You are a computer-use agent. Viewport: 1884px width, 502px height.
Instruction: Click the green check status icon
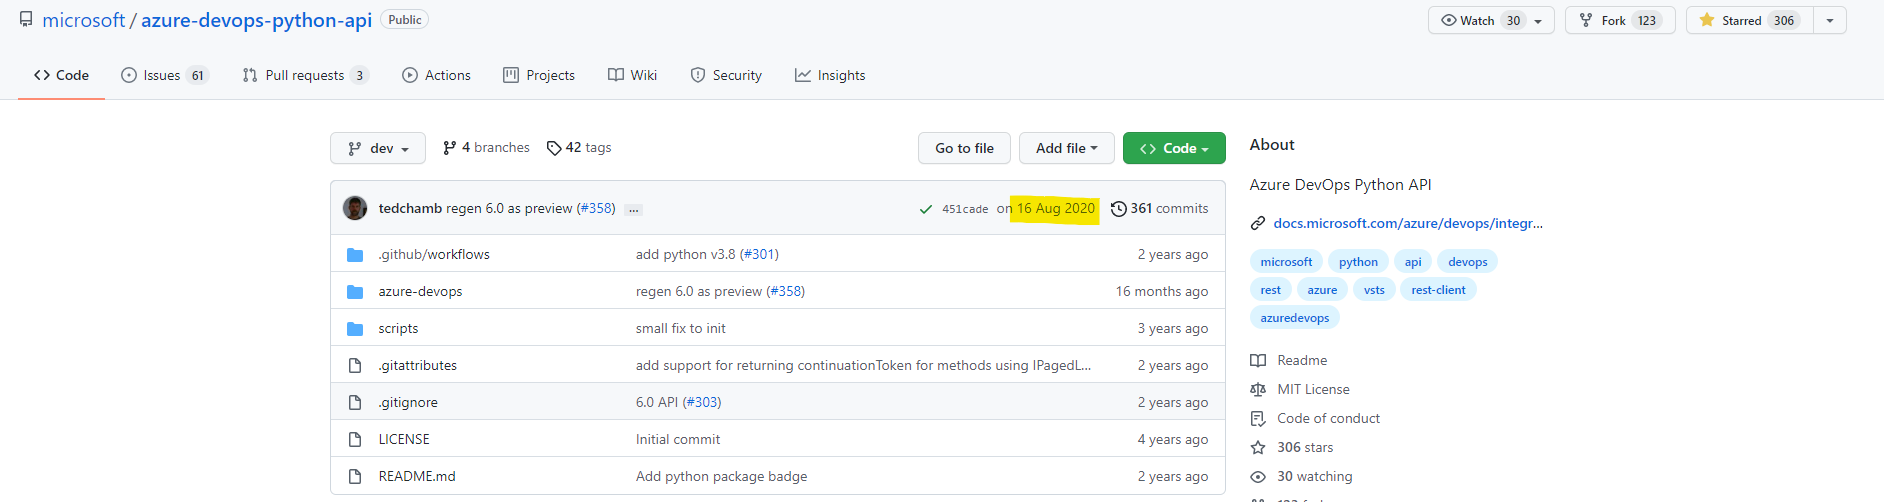[926, 209]
